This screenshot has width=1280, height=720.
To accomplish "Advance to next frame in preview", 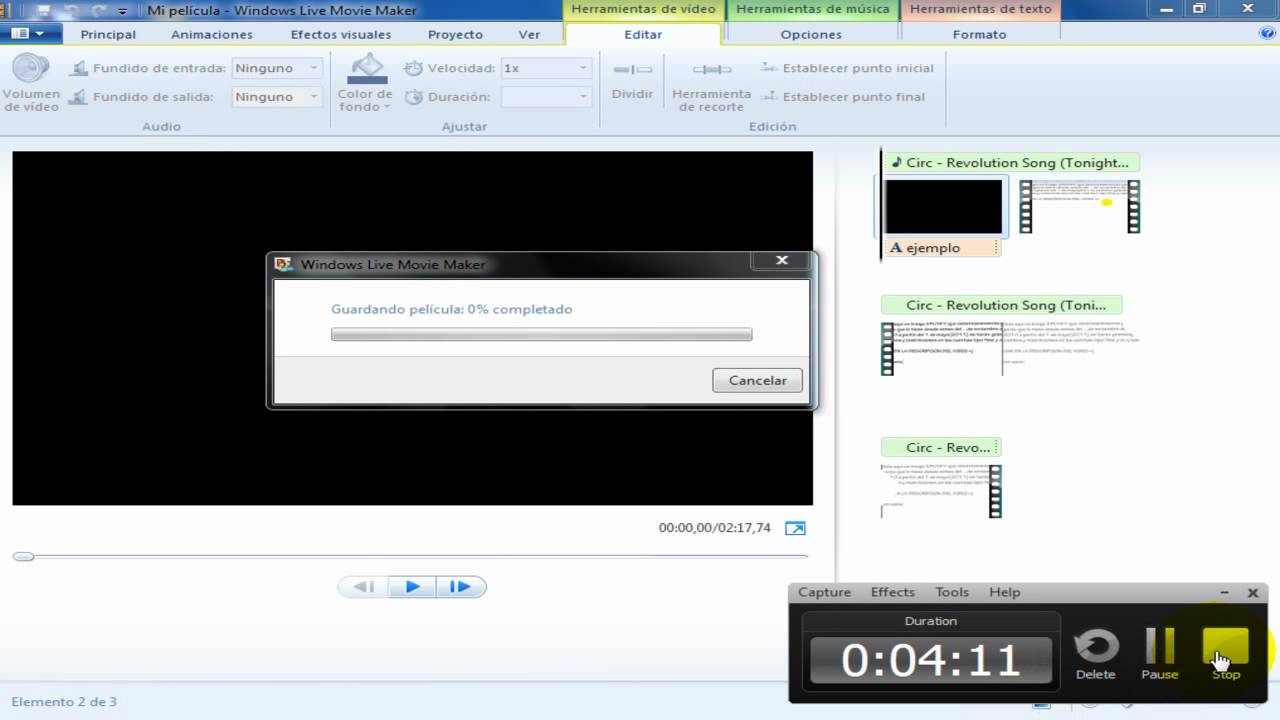I will pyautogui.click(x=460, y=587).
